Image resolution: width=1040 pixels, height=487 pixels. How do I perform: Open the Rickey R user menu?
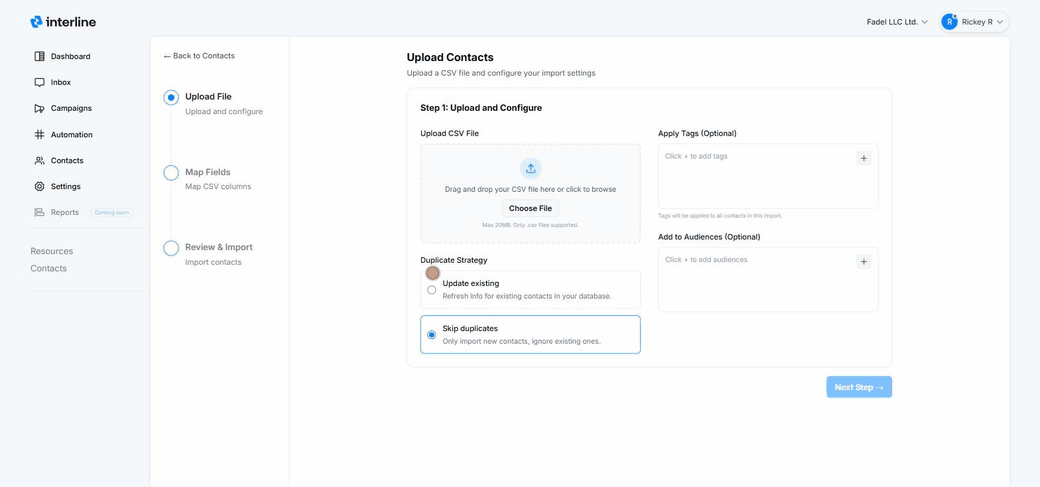pyautogui.click(x=974, y=22)
